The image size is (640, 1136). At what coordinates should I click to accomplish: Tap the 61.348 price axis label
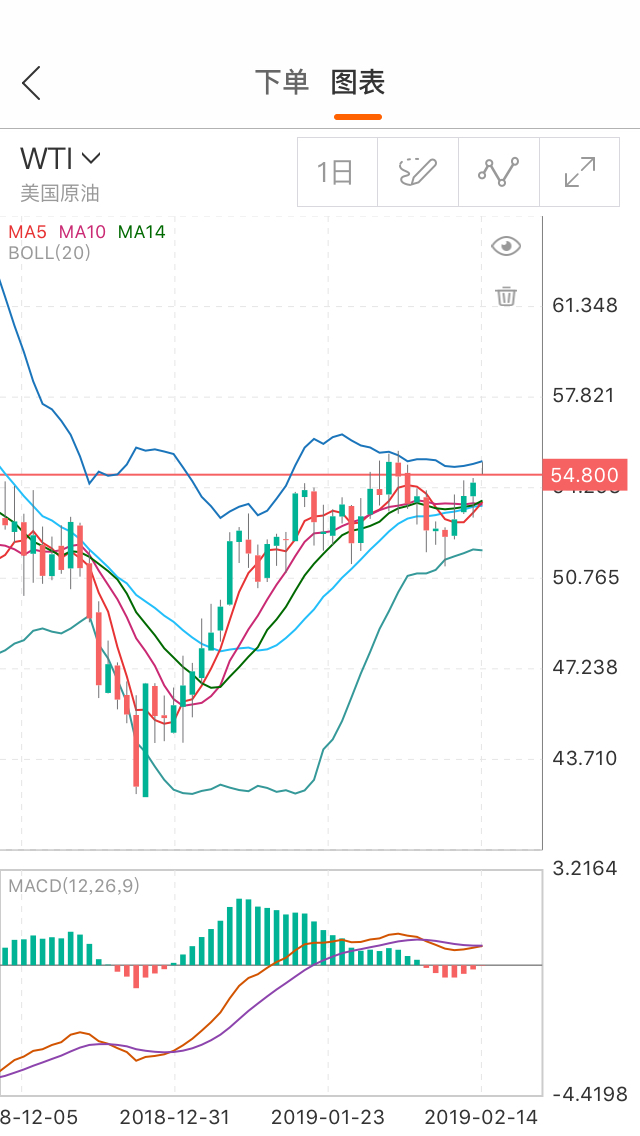[585, 305]
